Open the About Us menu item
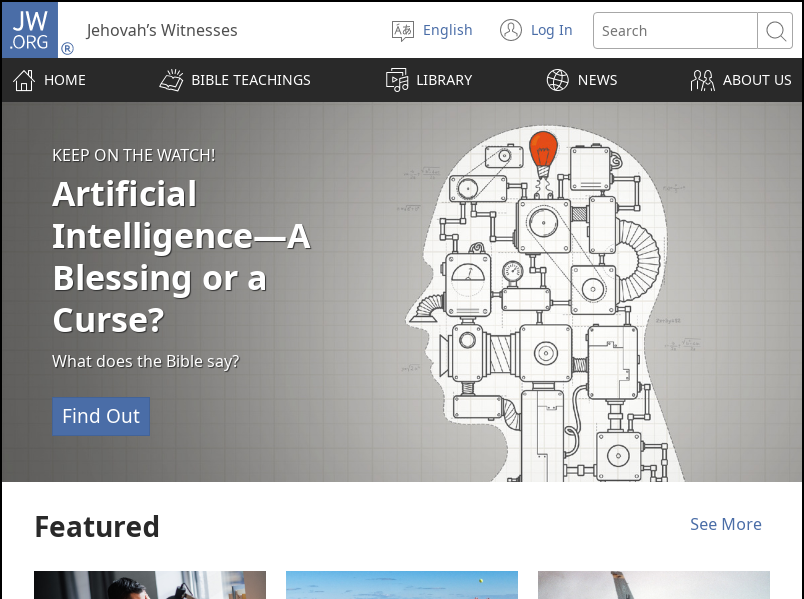The height and width of the screenshot is (599, 804). (756, 80)
